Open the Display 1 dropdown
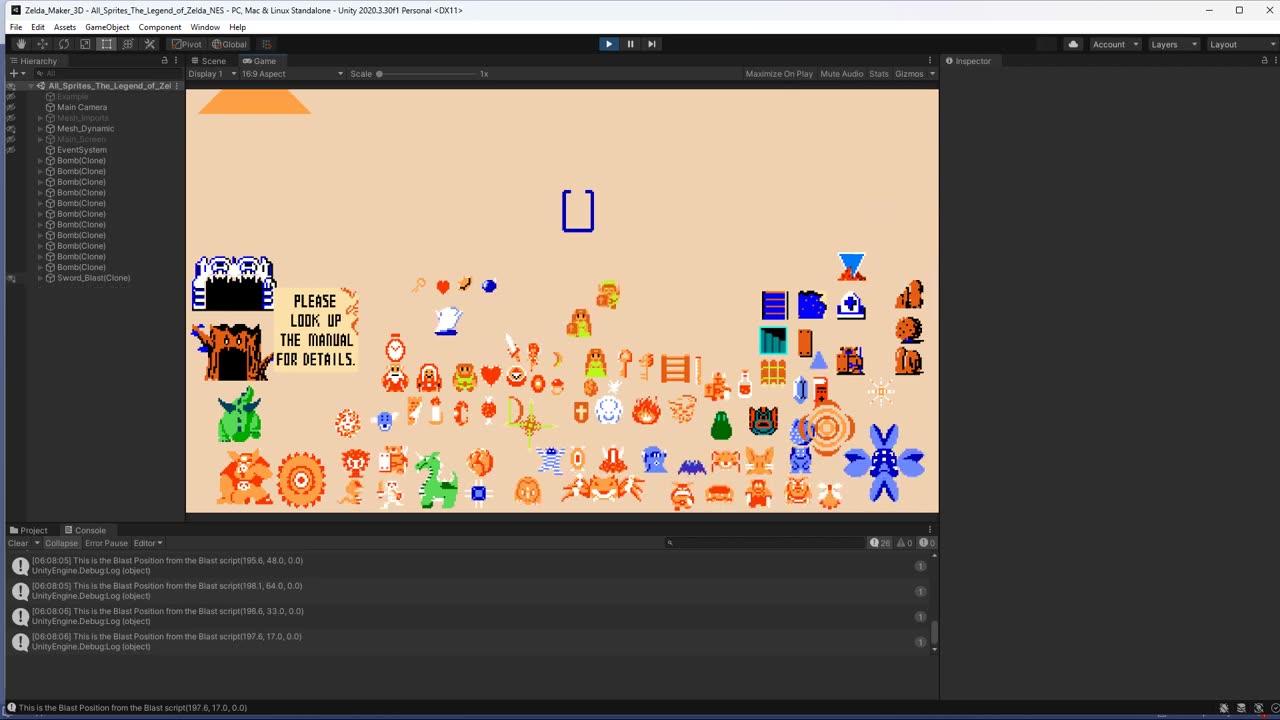 click(212, 74)
